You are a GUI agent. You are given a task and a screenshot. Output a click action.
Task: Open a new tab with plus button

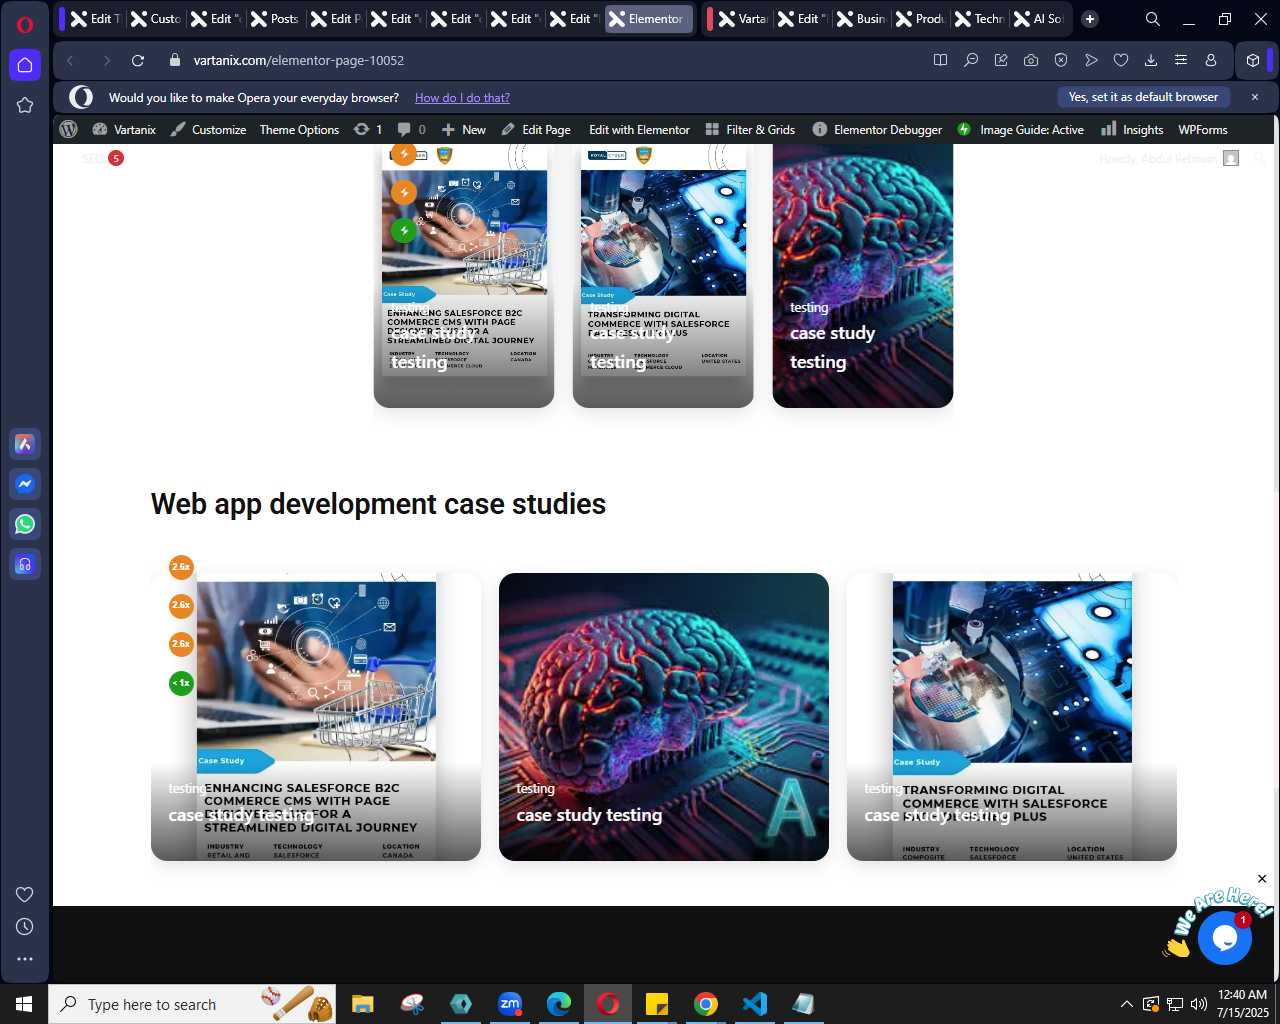(1090, 19)
